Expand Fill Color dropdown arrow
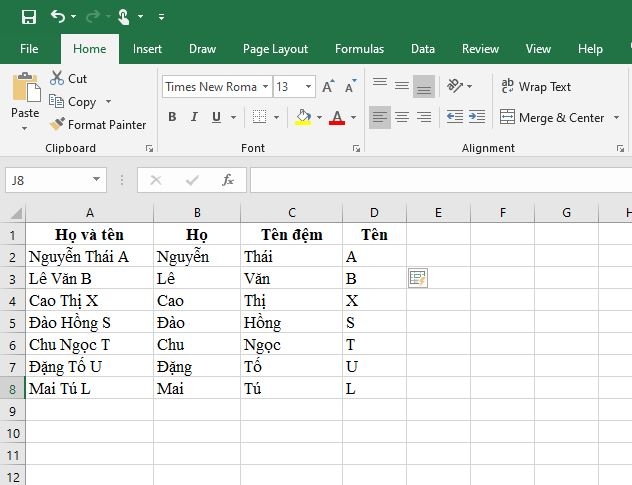The image size is (632, 485). (x=319, y=117)
